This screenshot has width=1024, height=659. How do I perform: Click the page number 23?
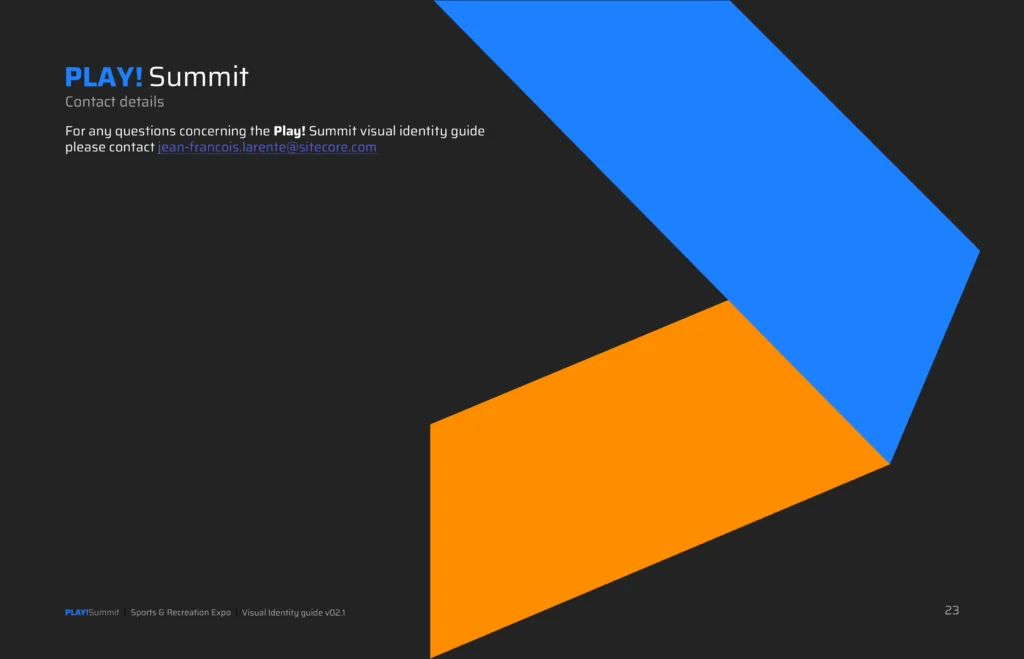pos(952,610)
